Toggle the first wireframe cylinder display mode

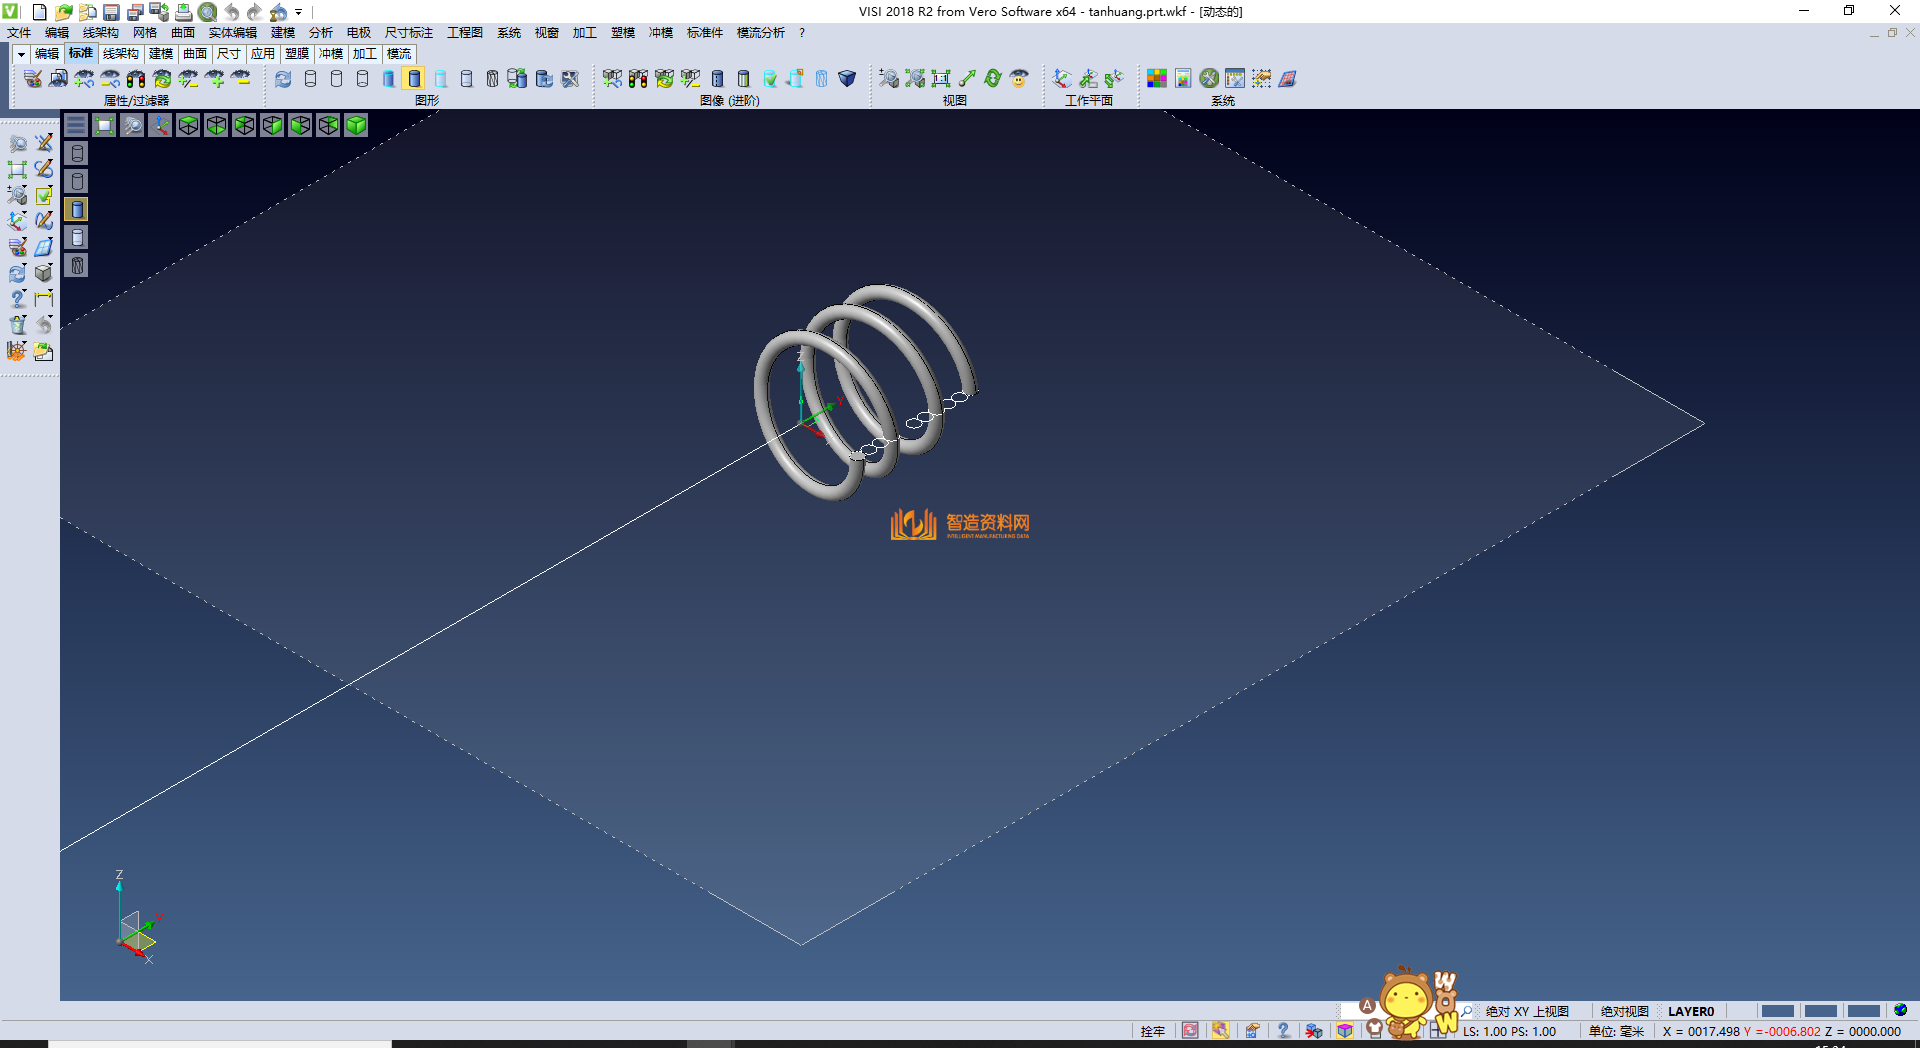[310, 79]
